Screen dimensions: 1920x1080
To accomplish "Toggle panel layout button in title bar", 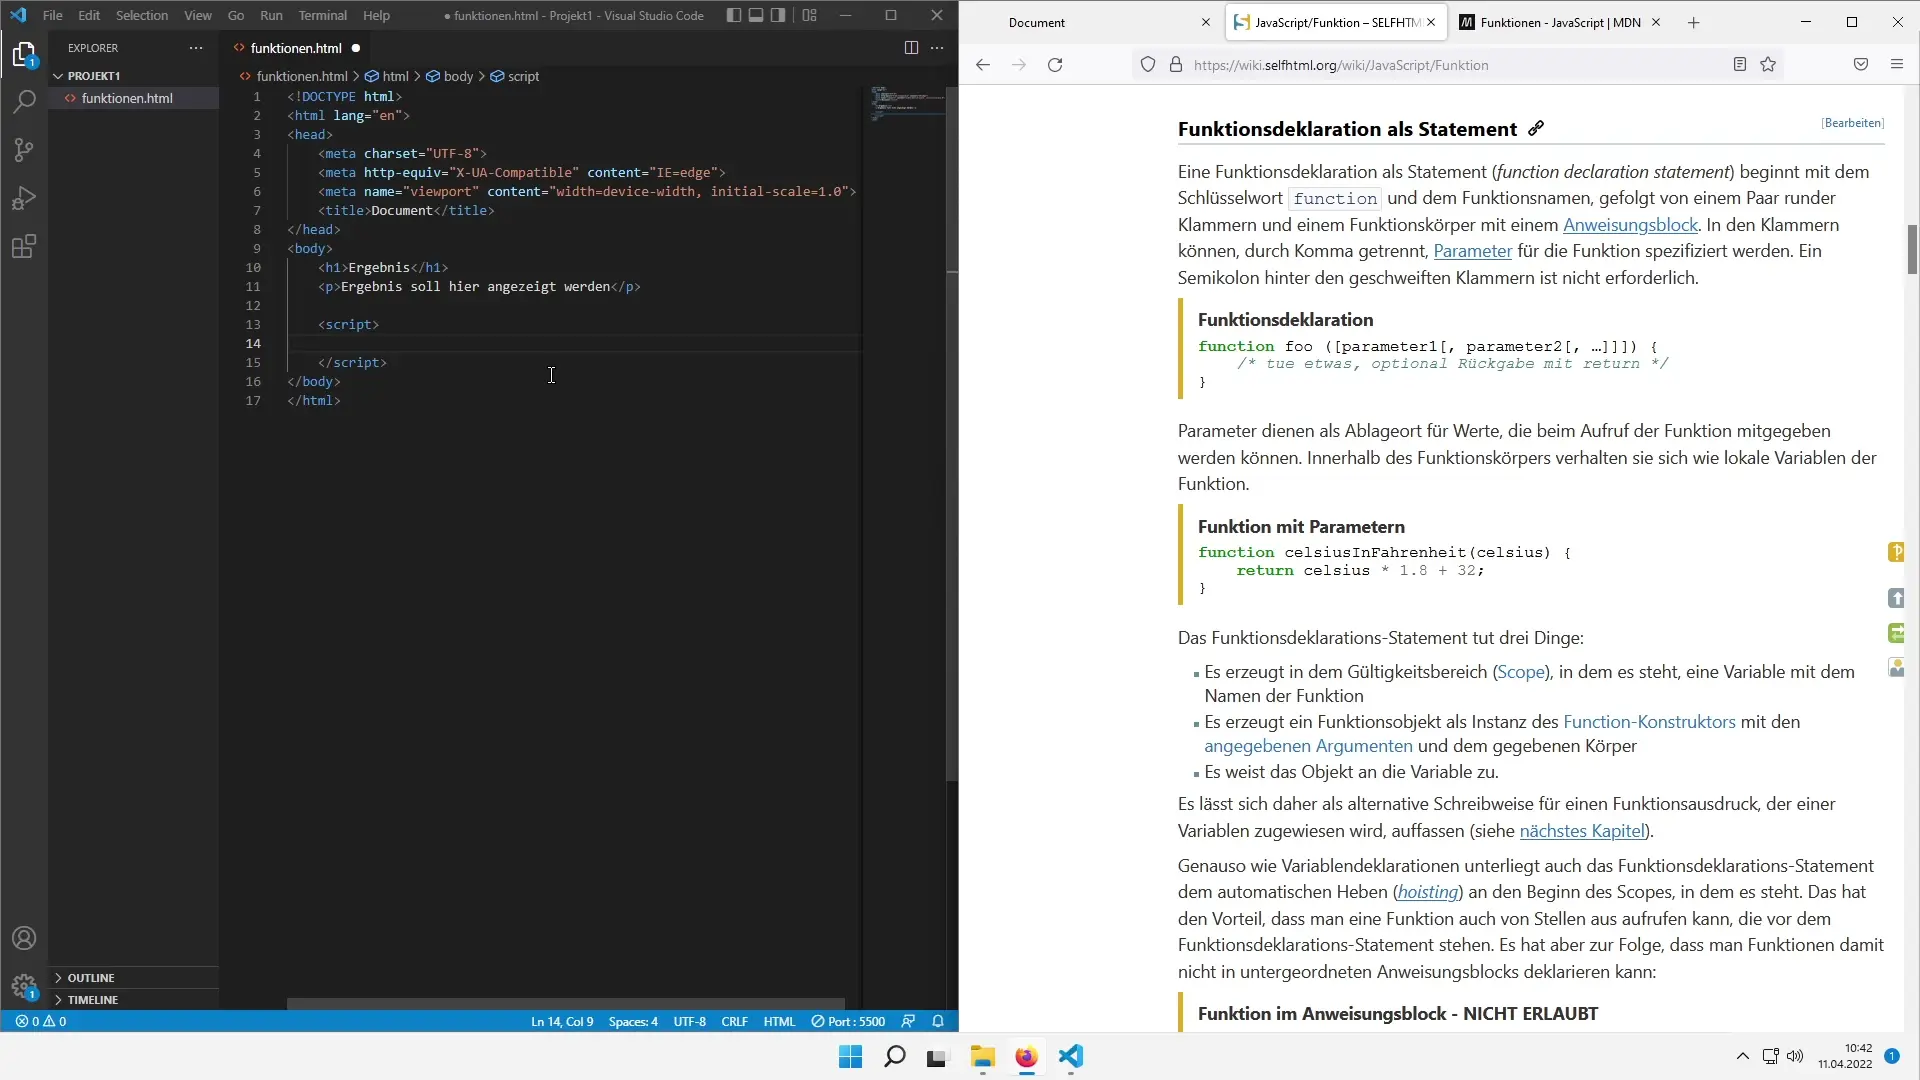I will [756, 15].
